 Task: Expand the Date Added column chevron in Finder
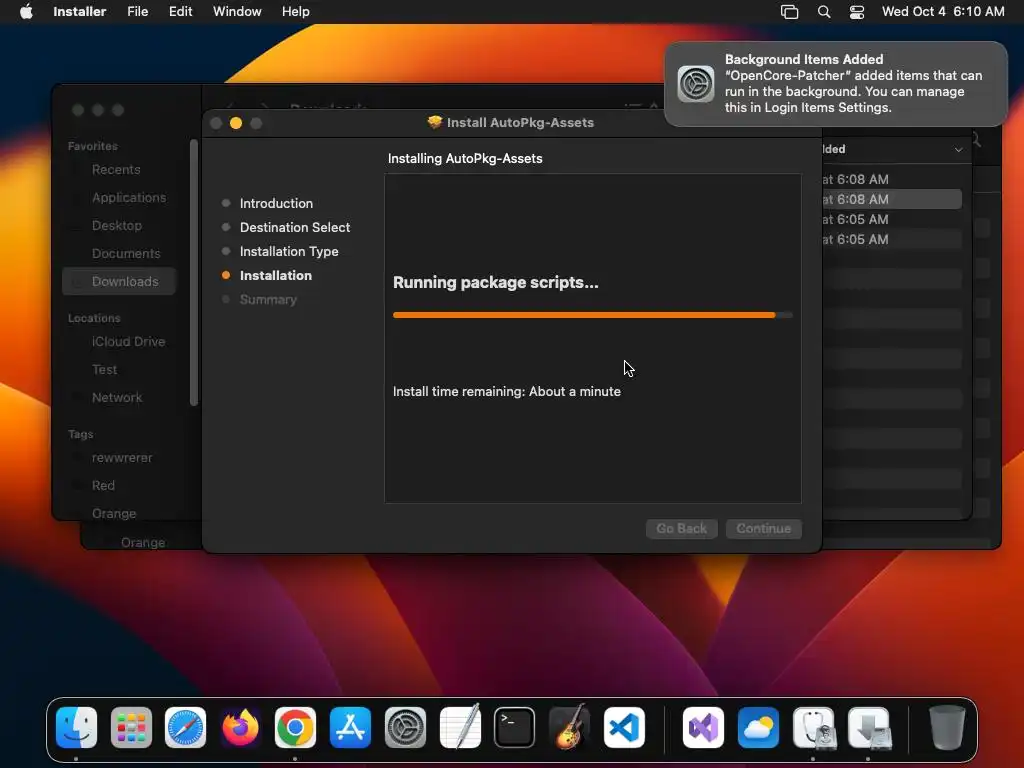tap(958, 150)
